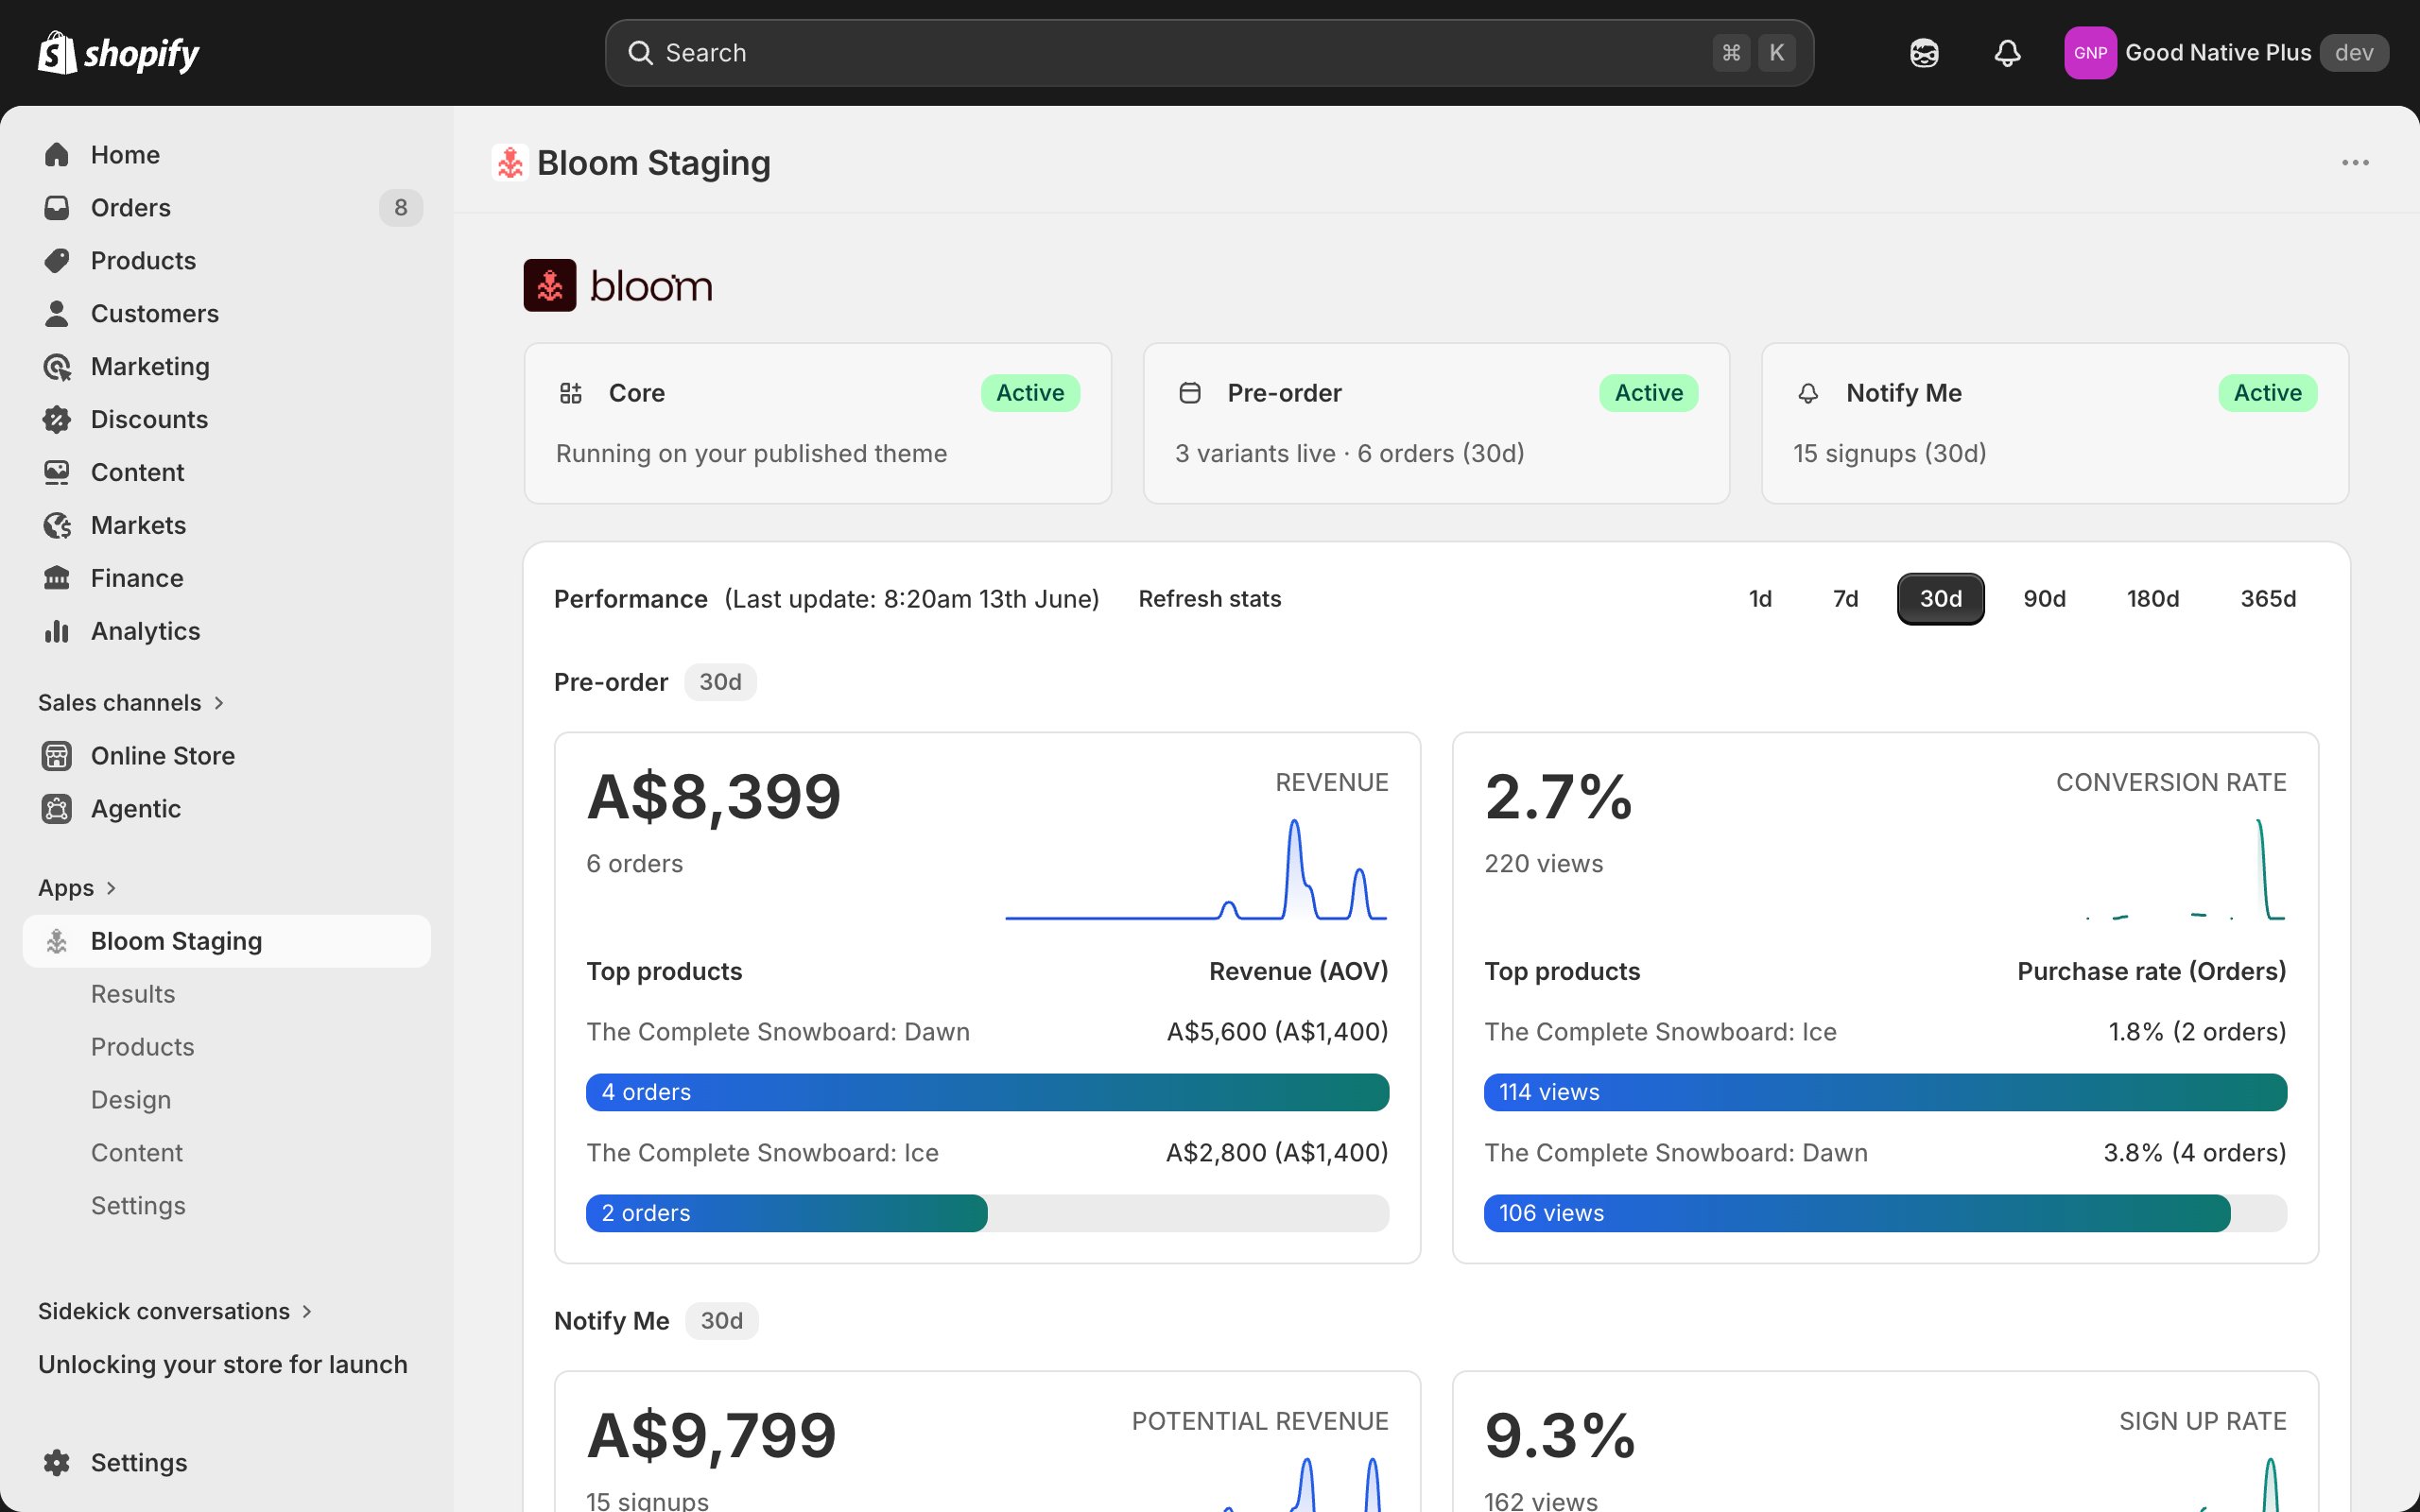Screen dimensions: 2420x1512
Task: Click the Products tag icon
Action: tap(57, 261)
